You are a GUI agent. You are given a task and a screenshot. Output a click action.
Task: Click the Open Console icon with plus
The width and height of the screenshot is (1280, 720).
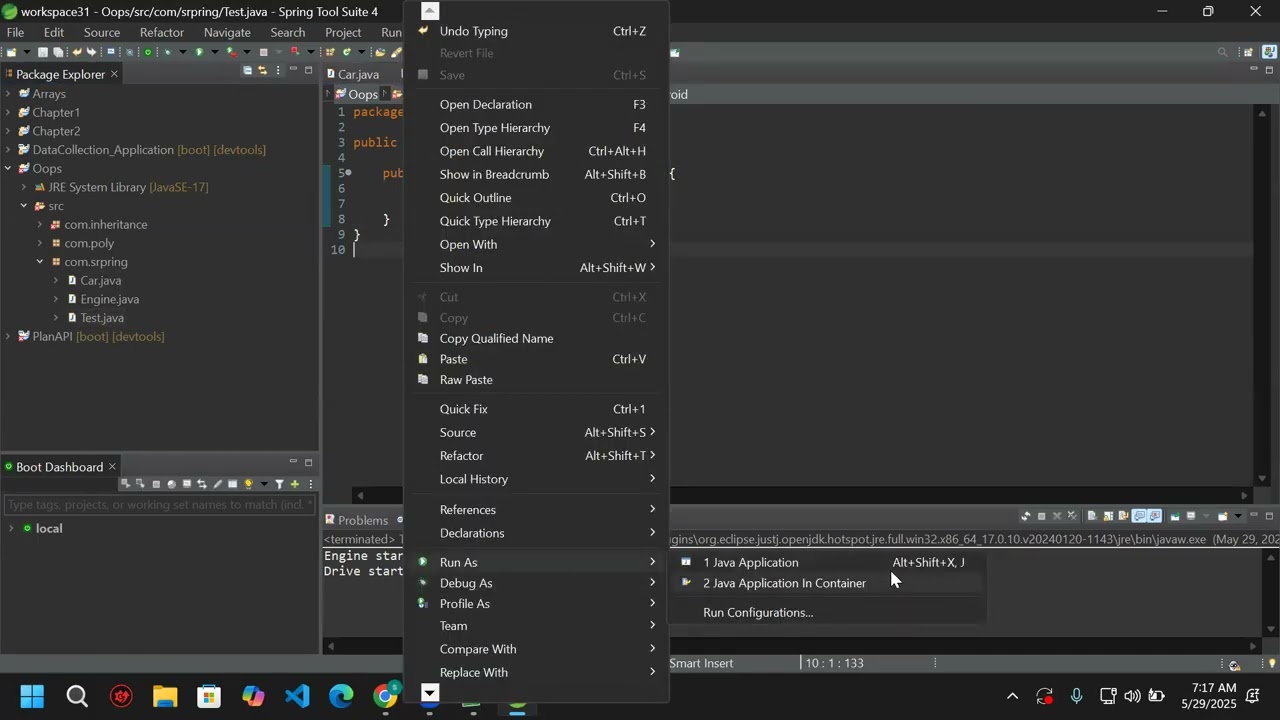click(1223, 516)
